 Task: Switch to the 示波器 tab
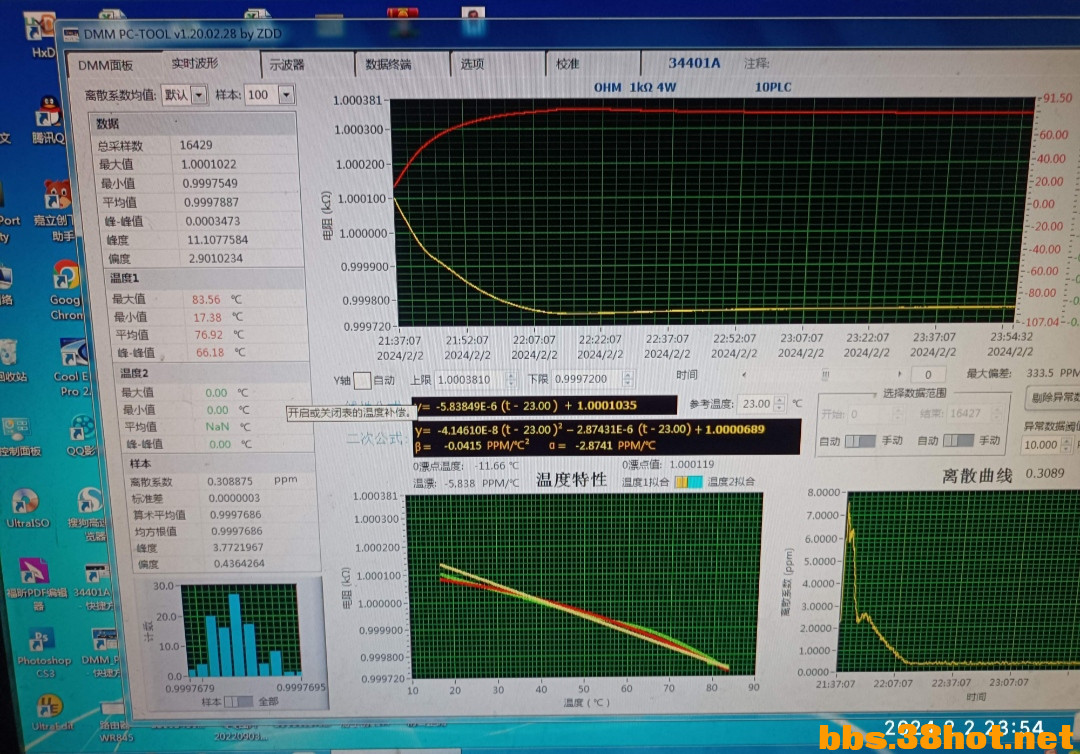(x=287, y=65)
